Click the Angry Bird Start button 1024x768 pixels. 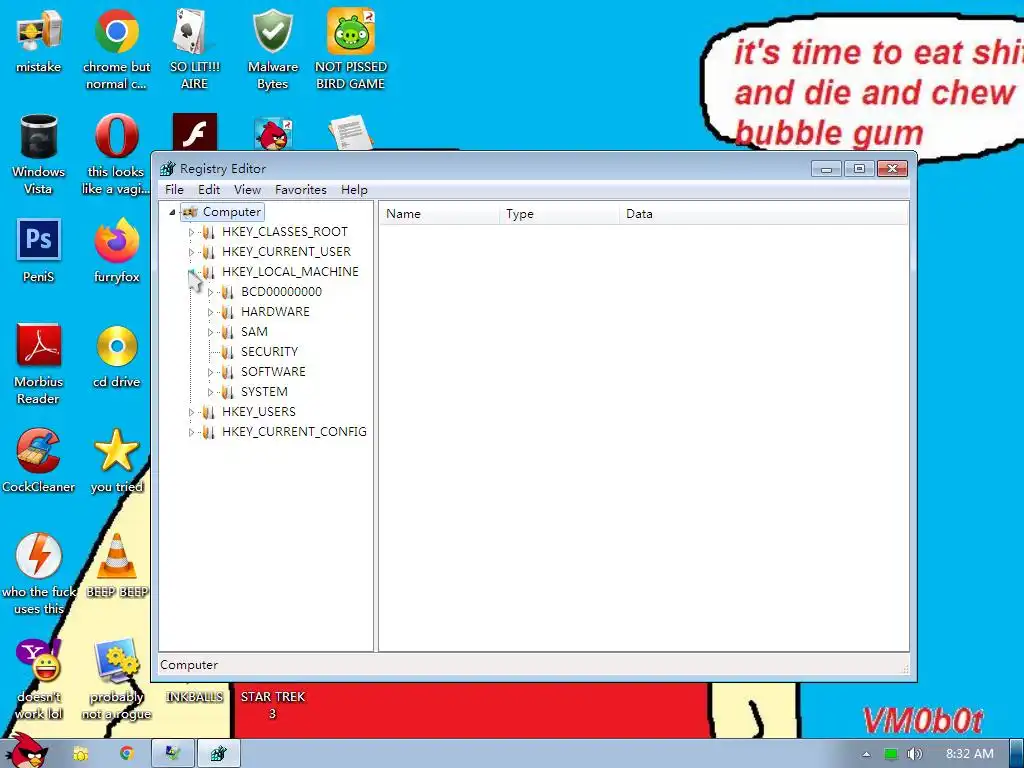(x=26, y=751)
